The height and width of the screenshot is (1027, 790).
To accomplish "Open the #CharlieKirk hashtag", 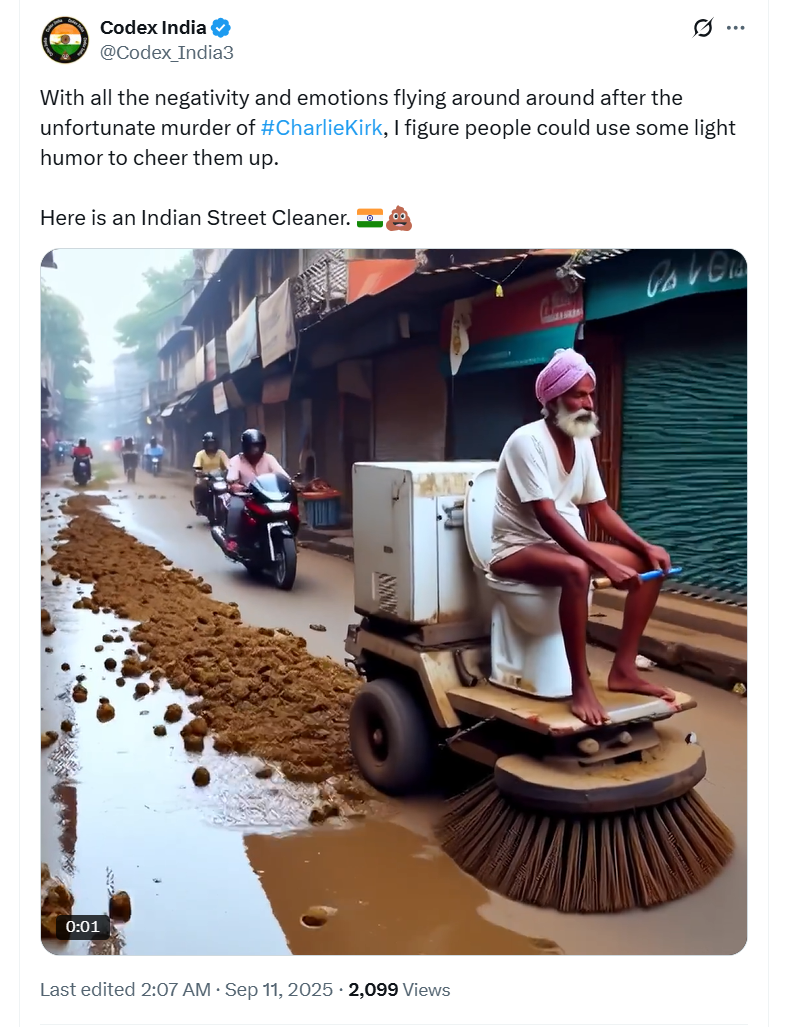I will click(322, 128).
